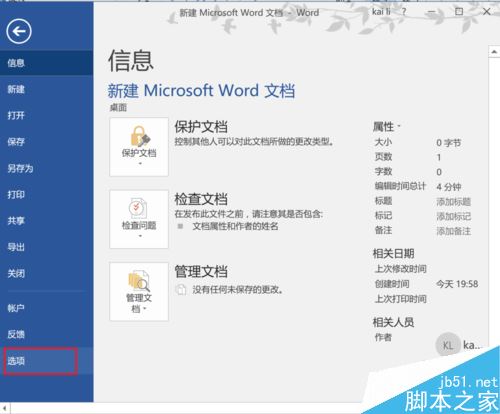This screenshot has height=414, width=500.
Task: Click the 相关日期 heading
Action: 393,254
